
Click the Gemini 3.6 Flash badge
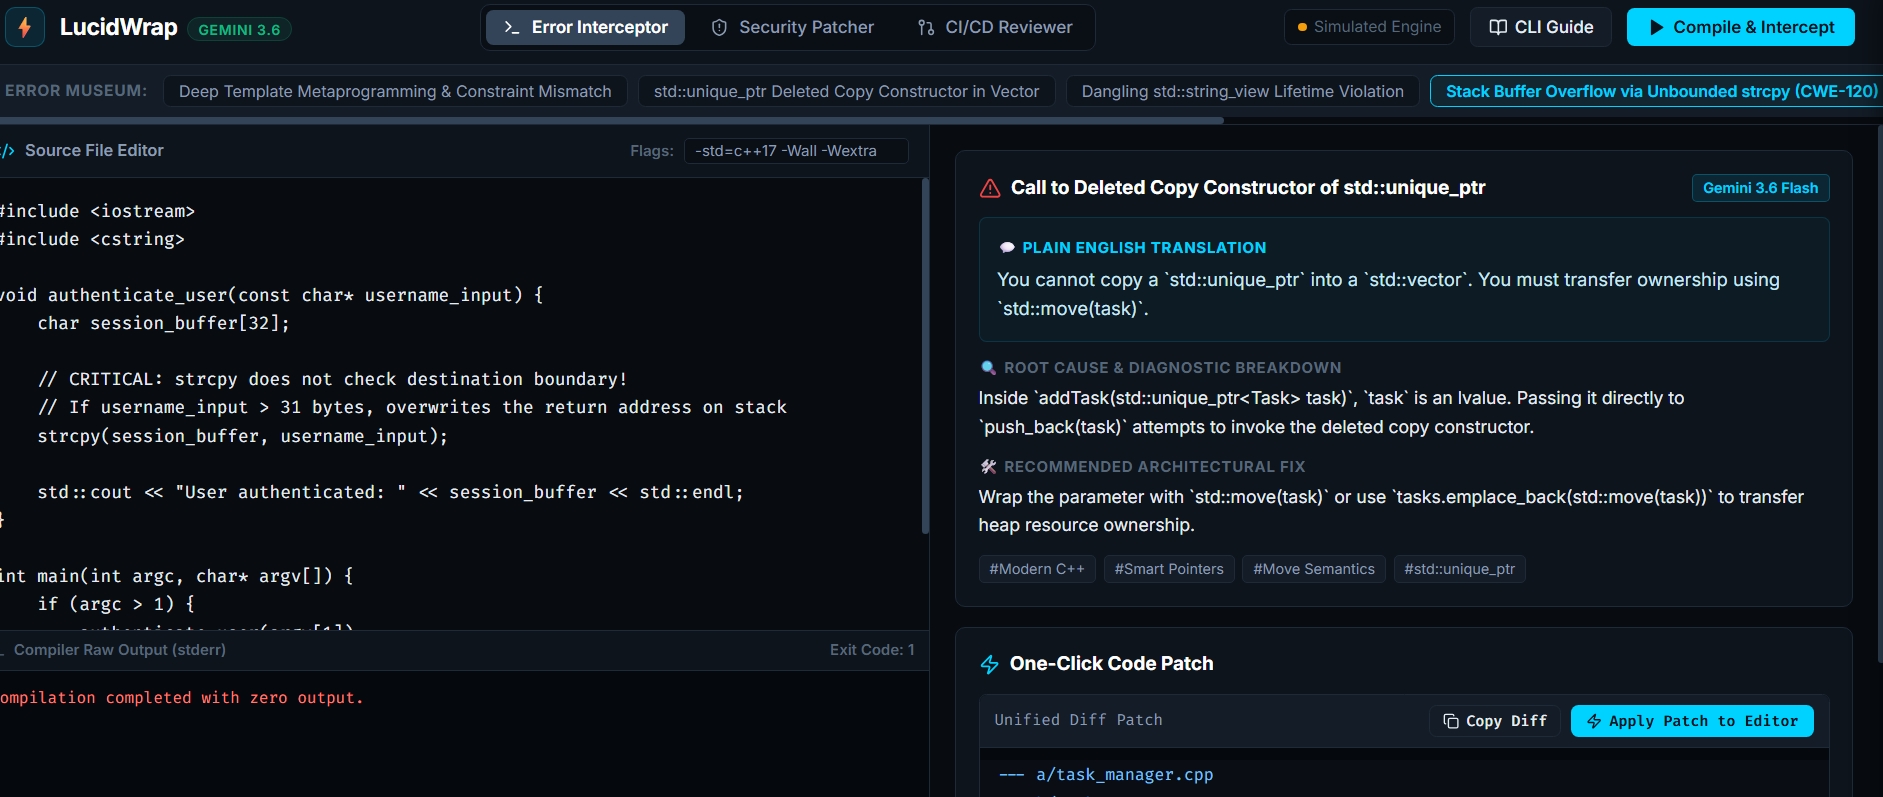click(x=1760, y=188)
